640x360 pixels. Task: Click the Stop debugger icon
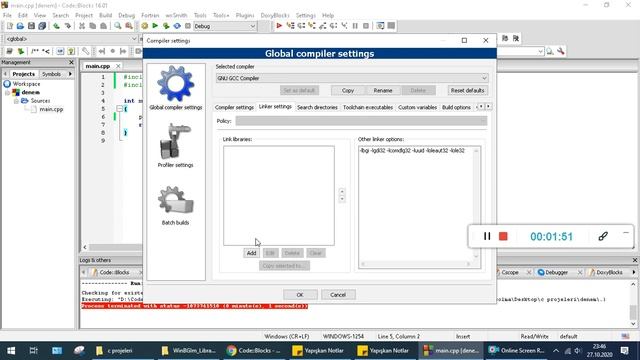[366, 26]
